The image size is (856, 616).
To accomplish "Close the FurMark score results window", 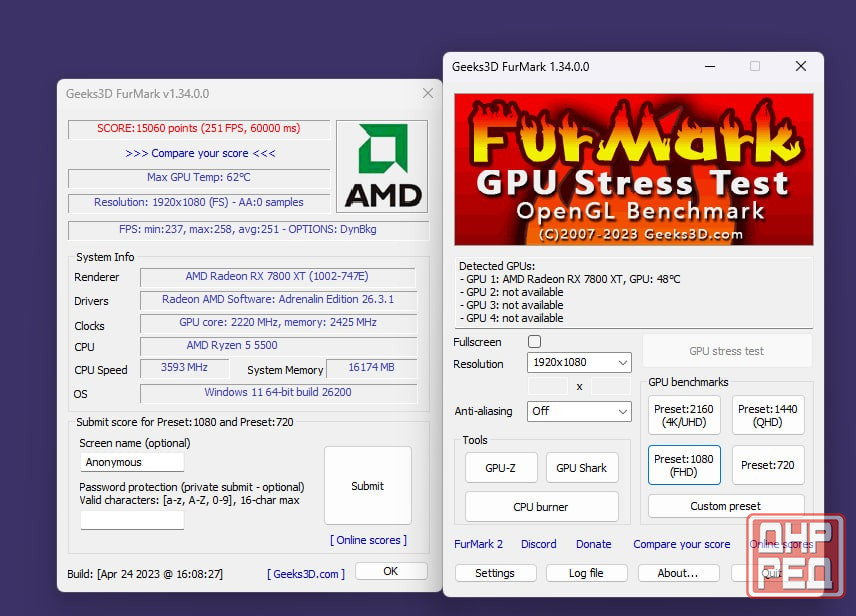I will pyautogui.click(x=428, y=93).
